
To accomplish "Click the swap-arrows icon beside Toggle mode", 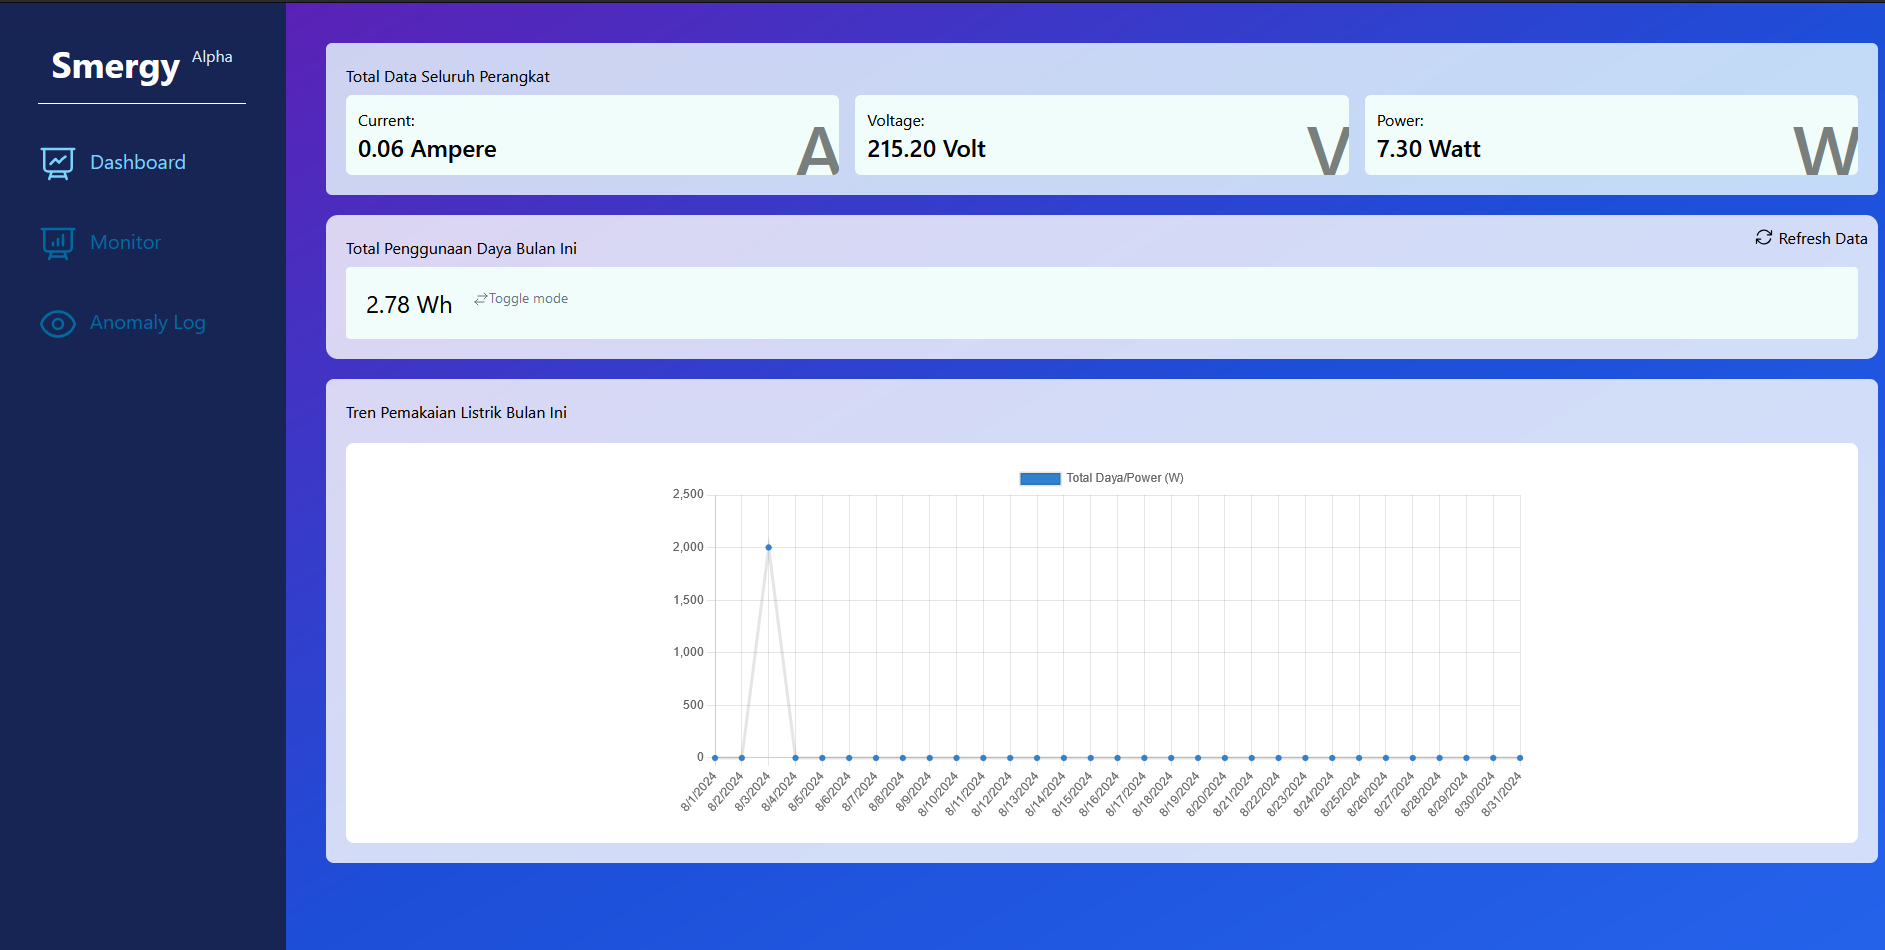I will [x=480, y=299].
